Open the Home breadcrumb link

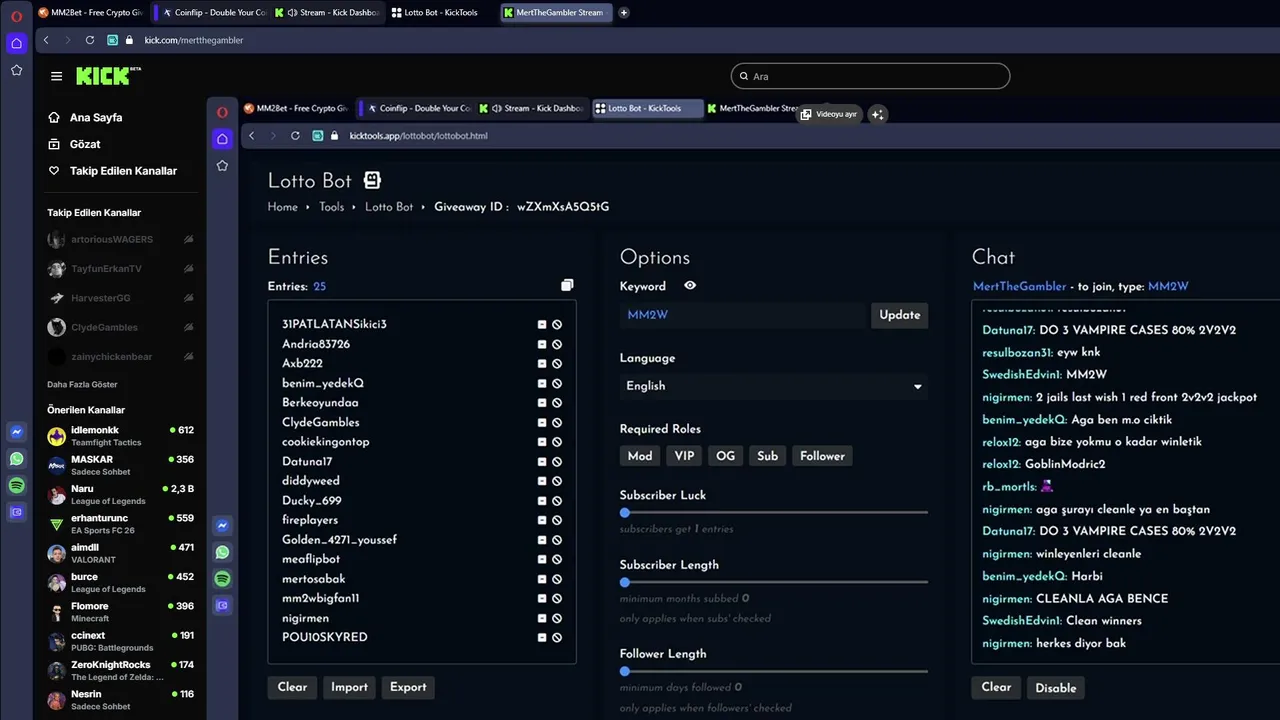coord(283,207)
